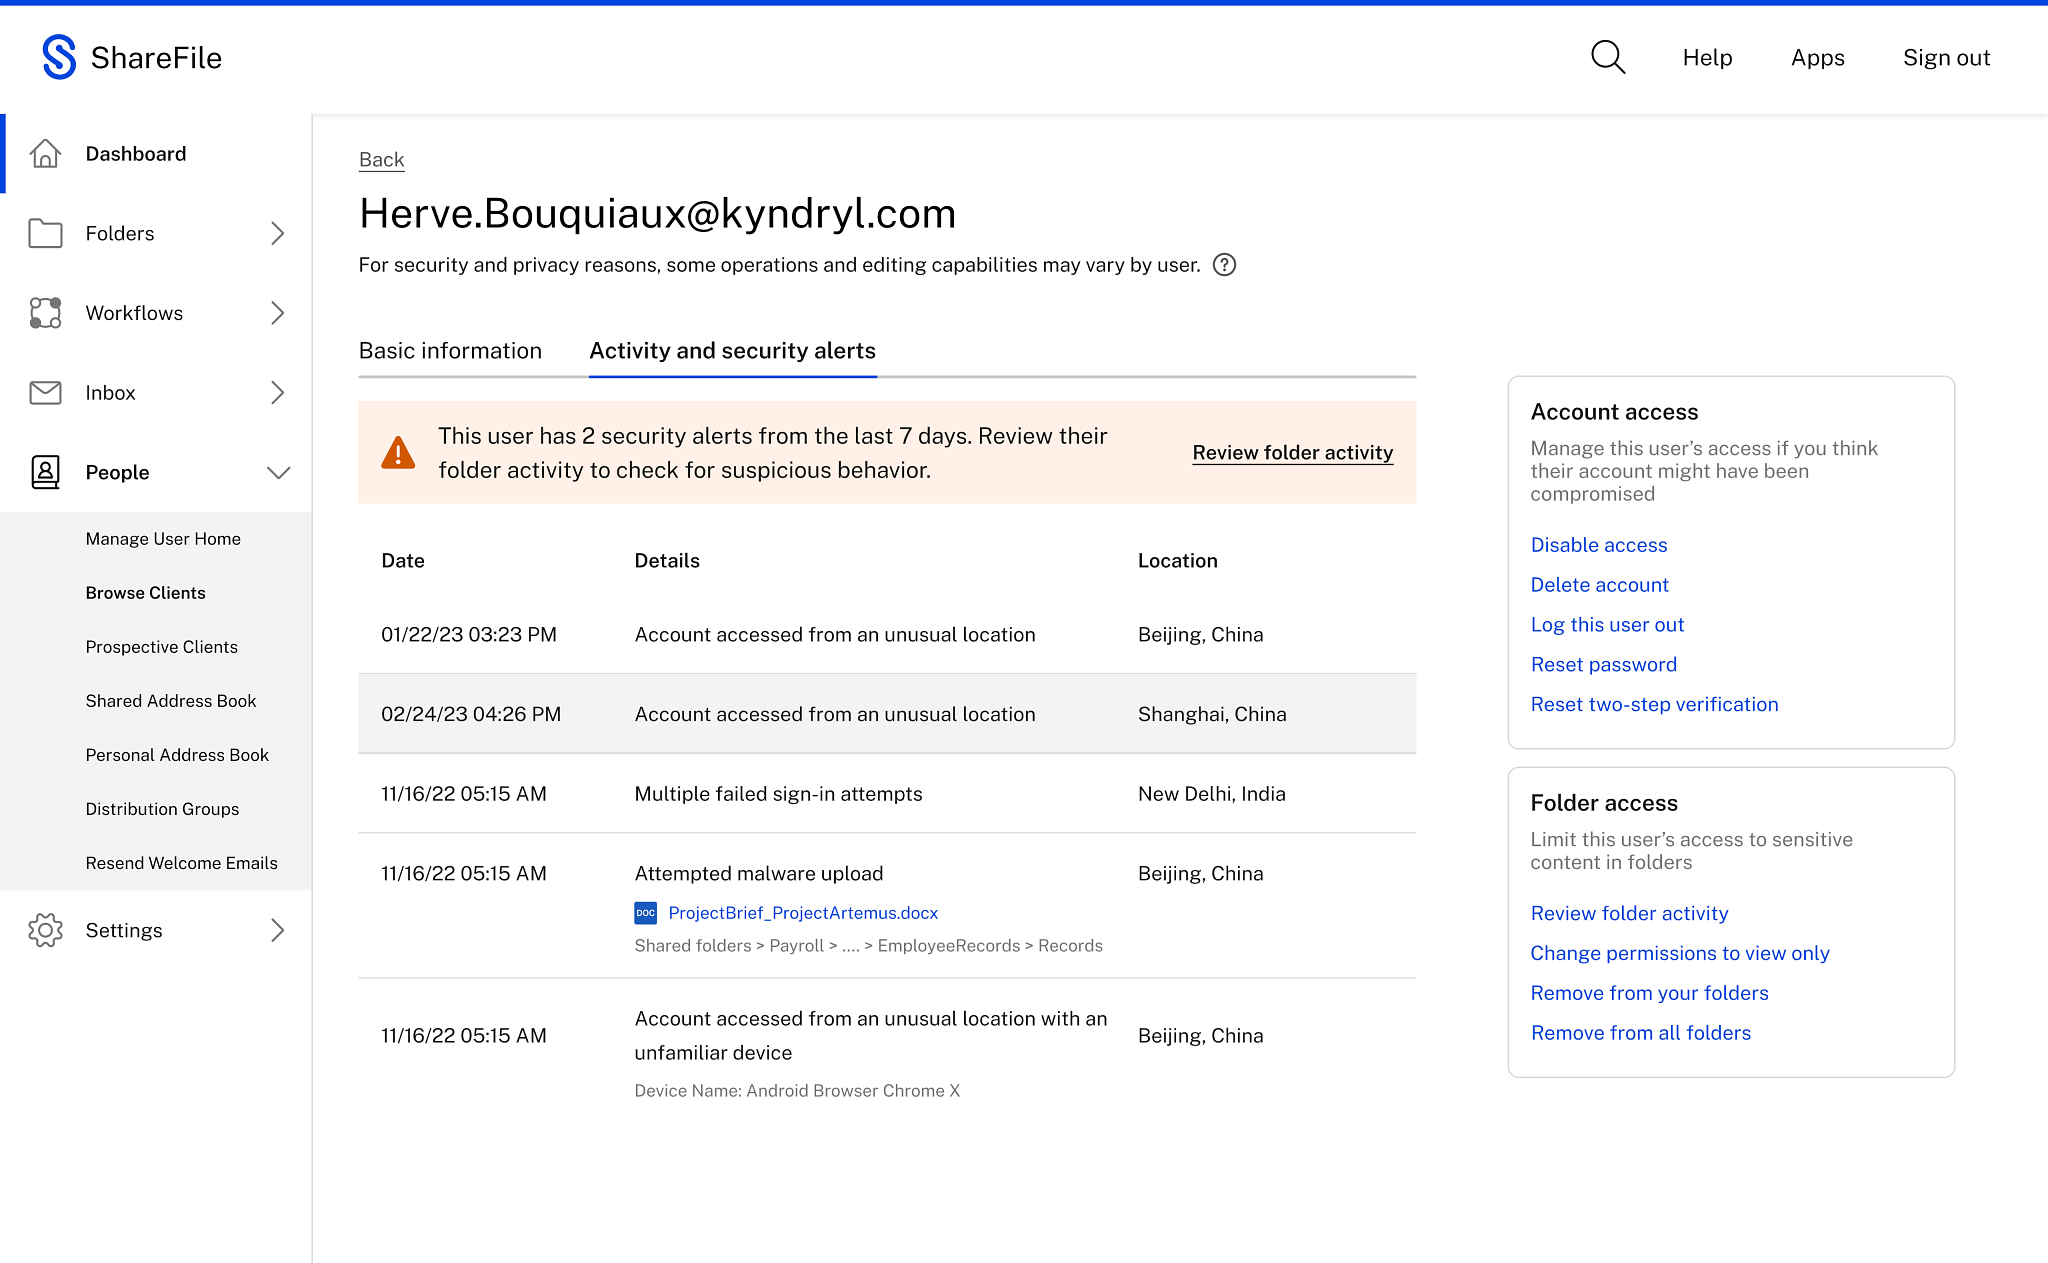This screenshot has height=1263, width=2048.
Task: Click the Inbox envelope icon
Action: [45, 392]
